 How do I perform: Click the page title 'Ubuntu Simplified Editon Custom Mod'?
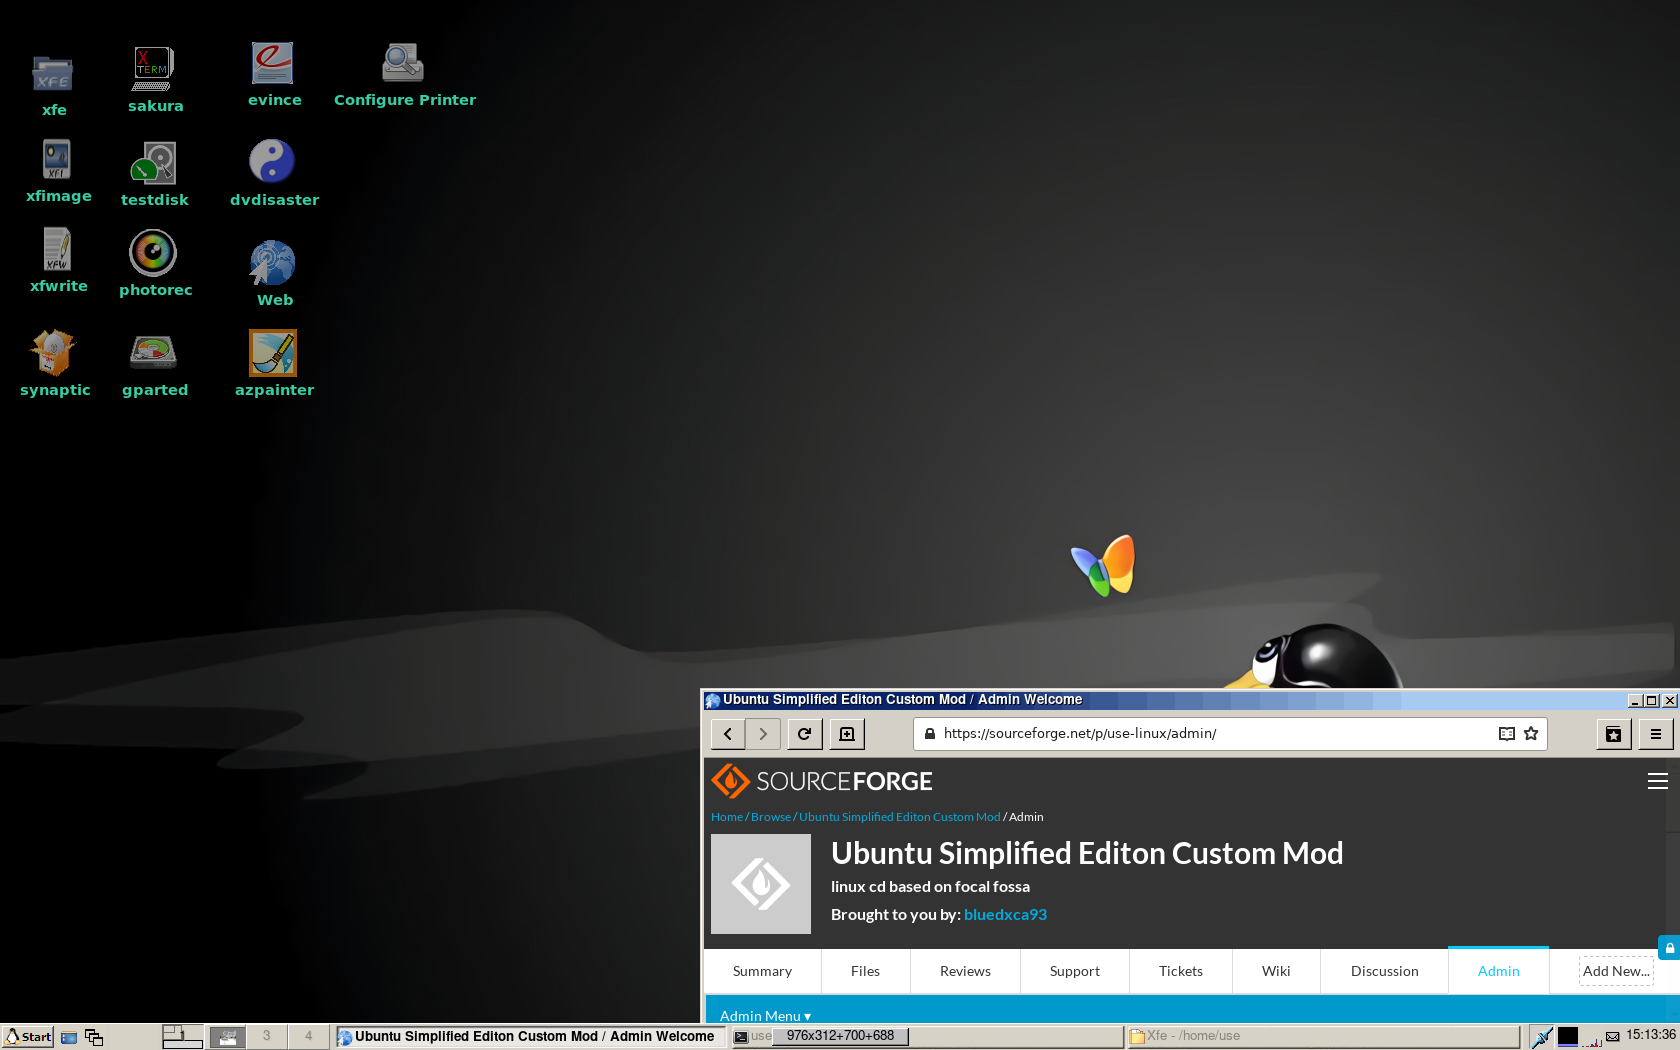[x=1087, y=853]
